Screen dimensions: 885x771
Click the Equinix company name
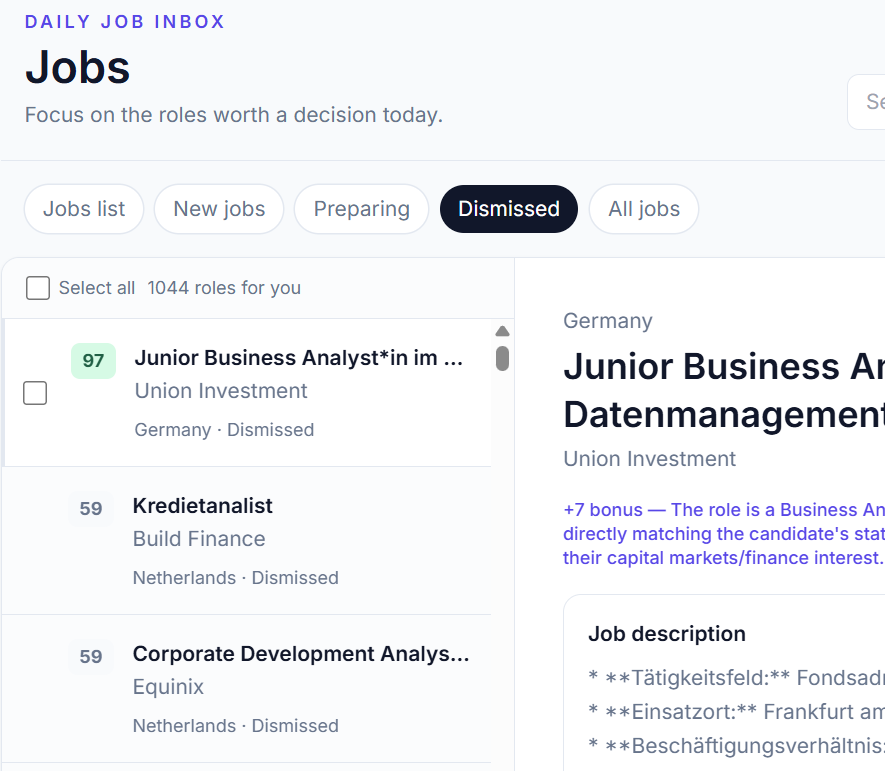coord(168,687)
